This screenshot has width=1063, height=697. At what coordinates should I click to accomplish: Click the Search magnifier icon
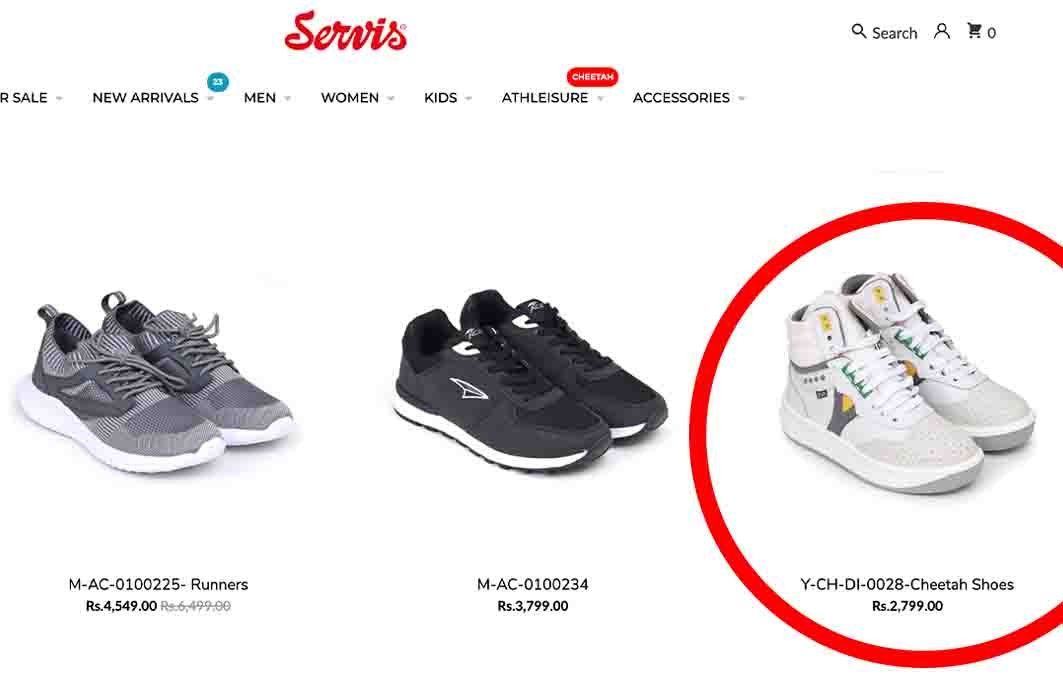coord(859,31)
